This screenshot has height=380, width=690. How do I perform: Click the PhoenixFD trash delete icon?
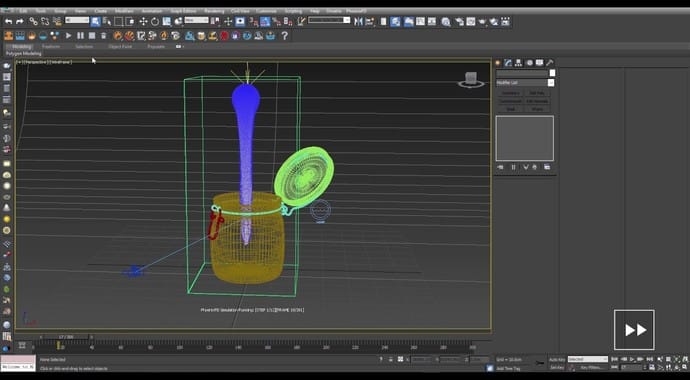[103, 36]
